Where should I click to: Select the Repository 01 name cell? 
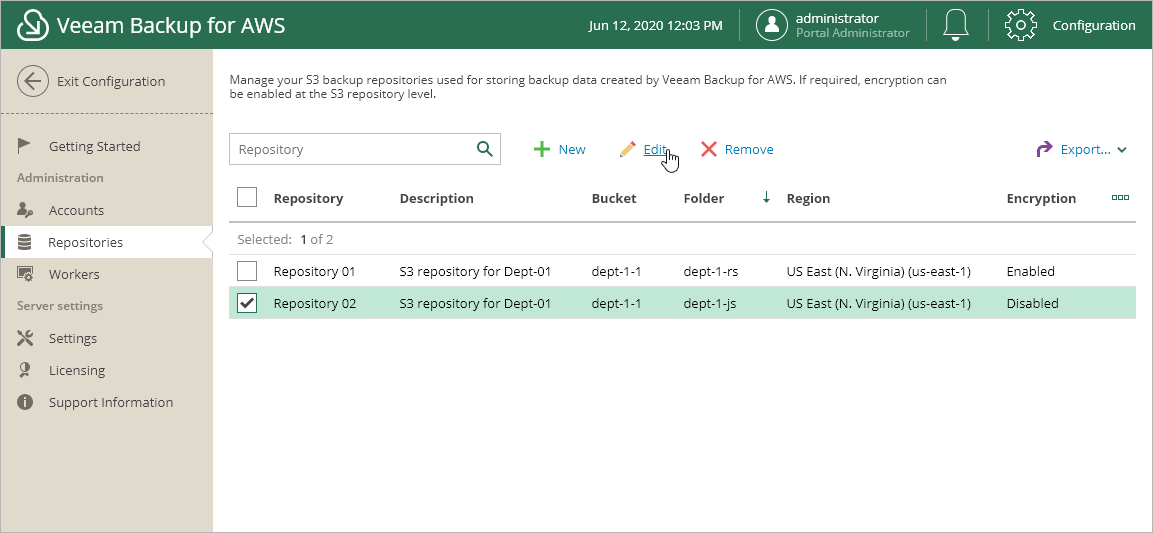pos(315,271)
